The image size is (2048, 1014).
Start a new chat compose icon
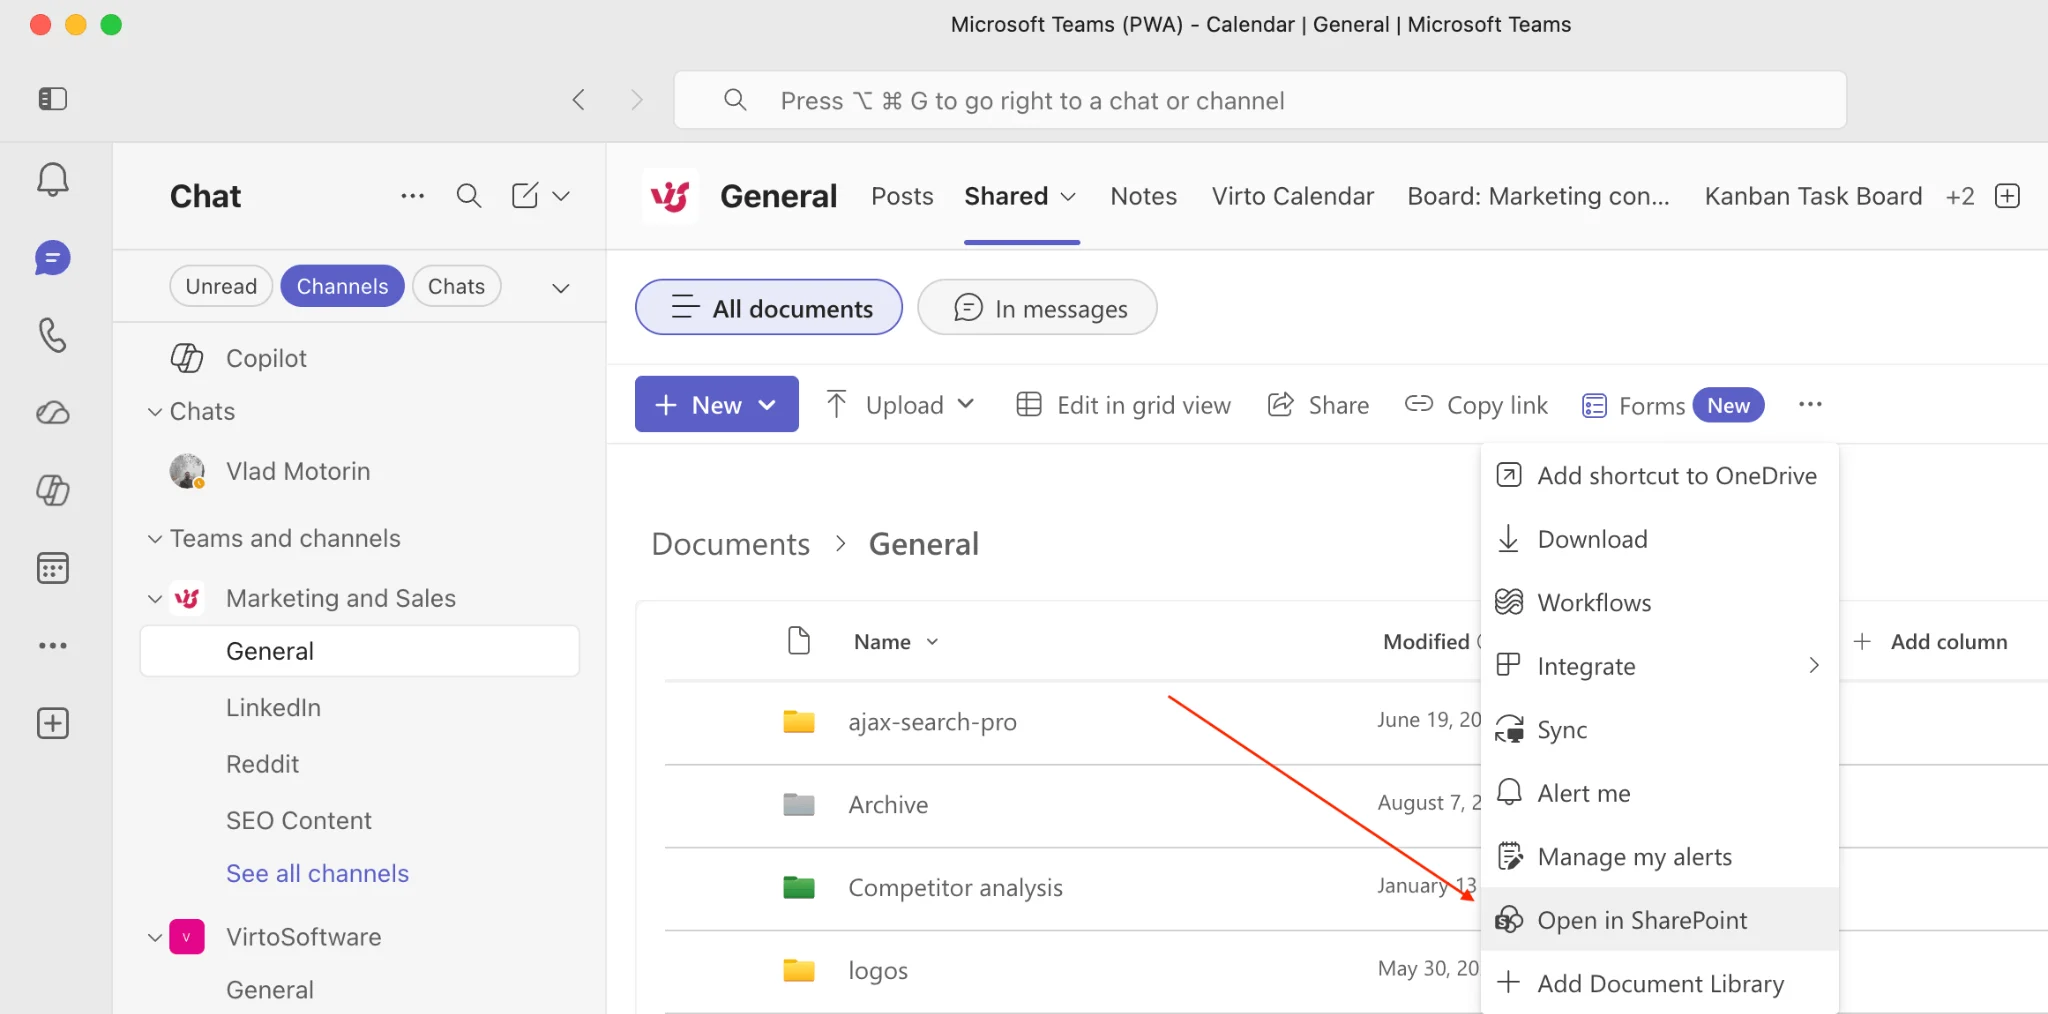coord(525,196)
